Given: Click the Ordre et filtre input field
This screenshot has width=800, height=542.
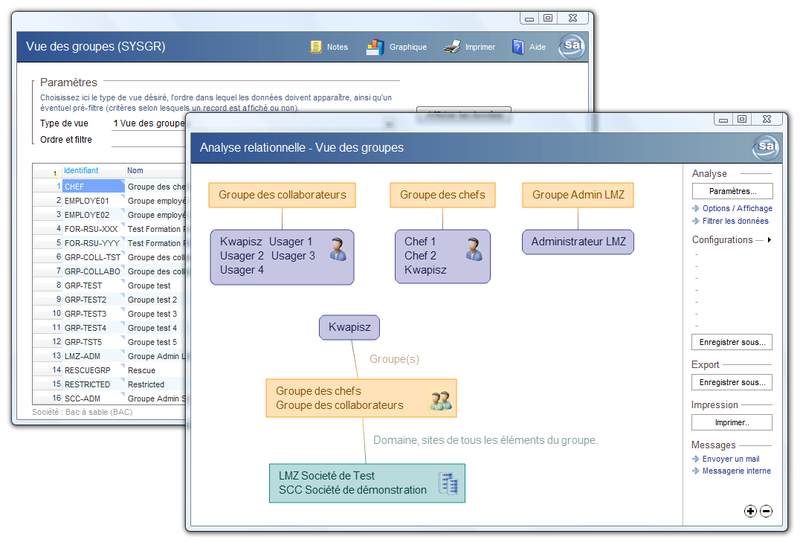Looking at the screenshot, I should [x=148, y=140].
